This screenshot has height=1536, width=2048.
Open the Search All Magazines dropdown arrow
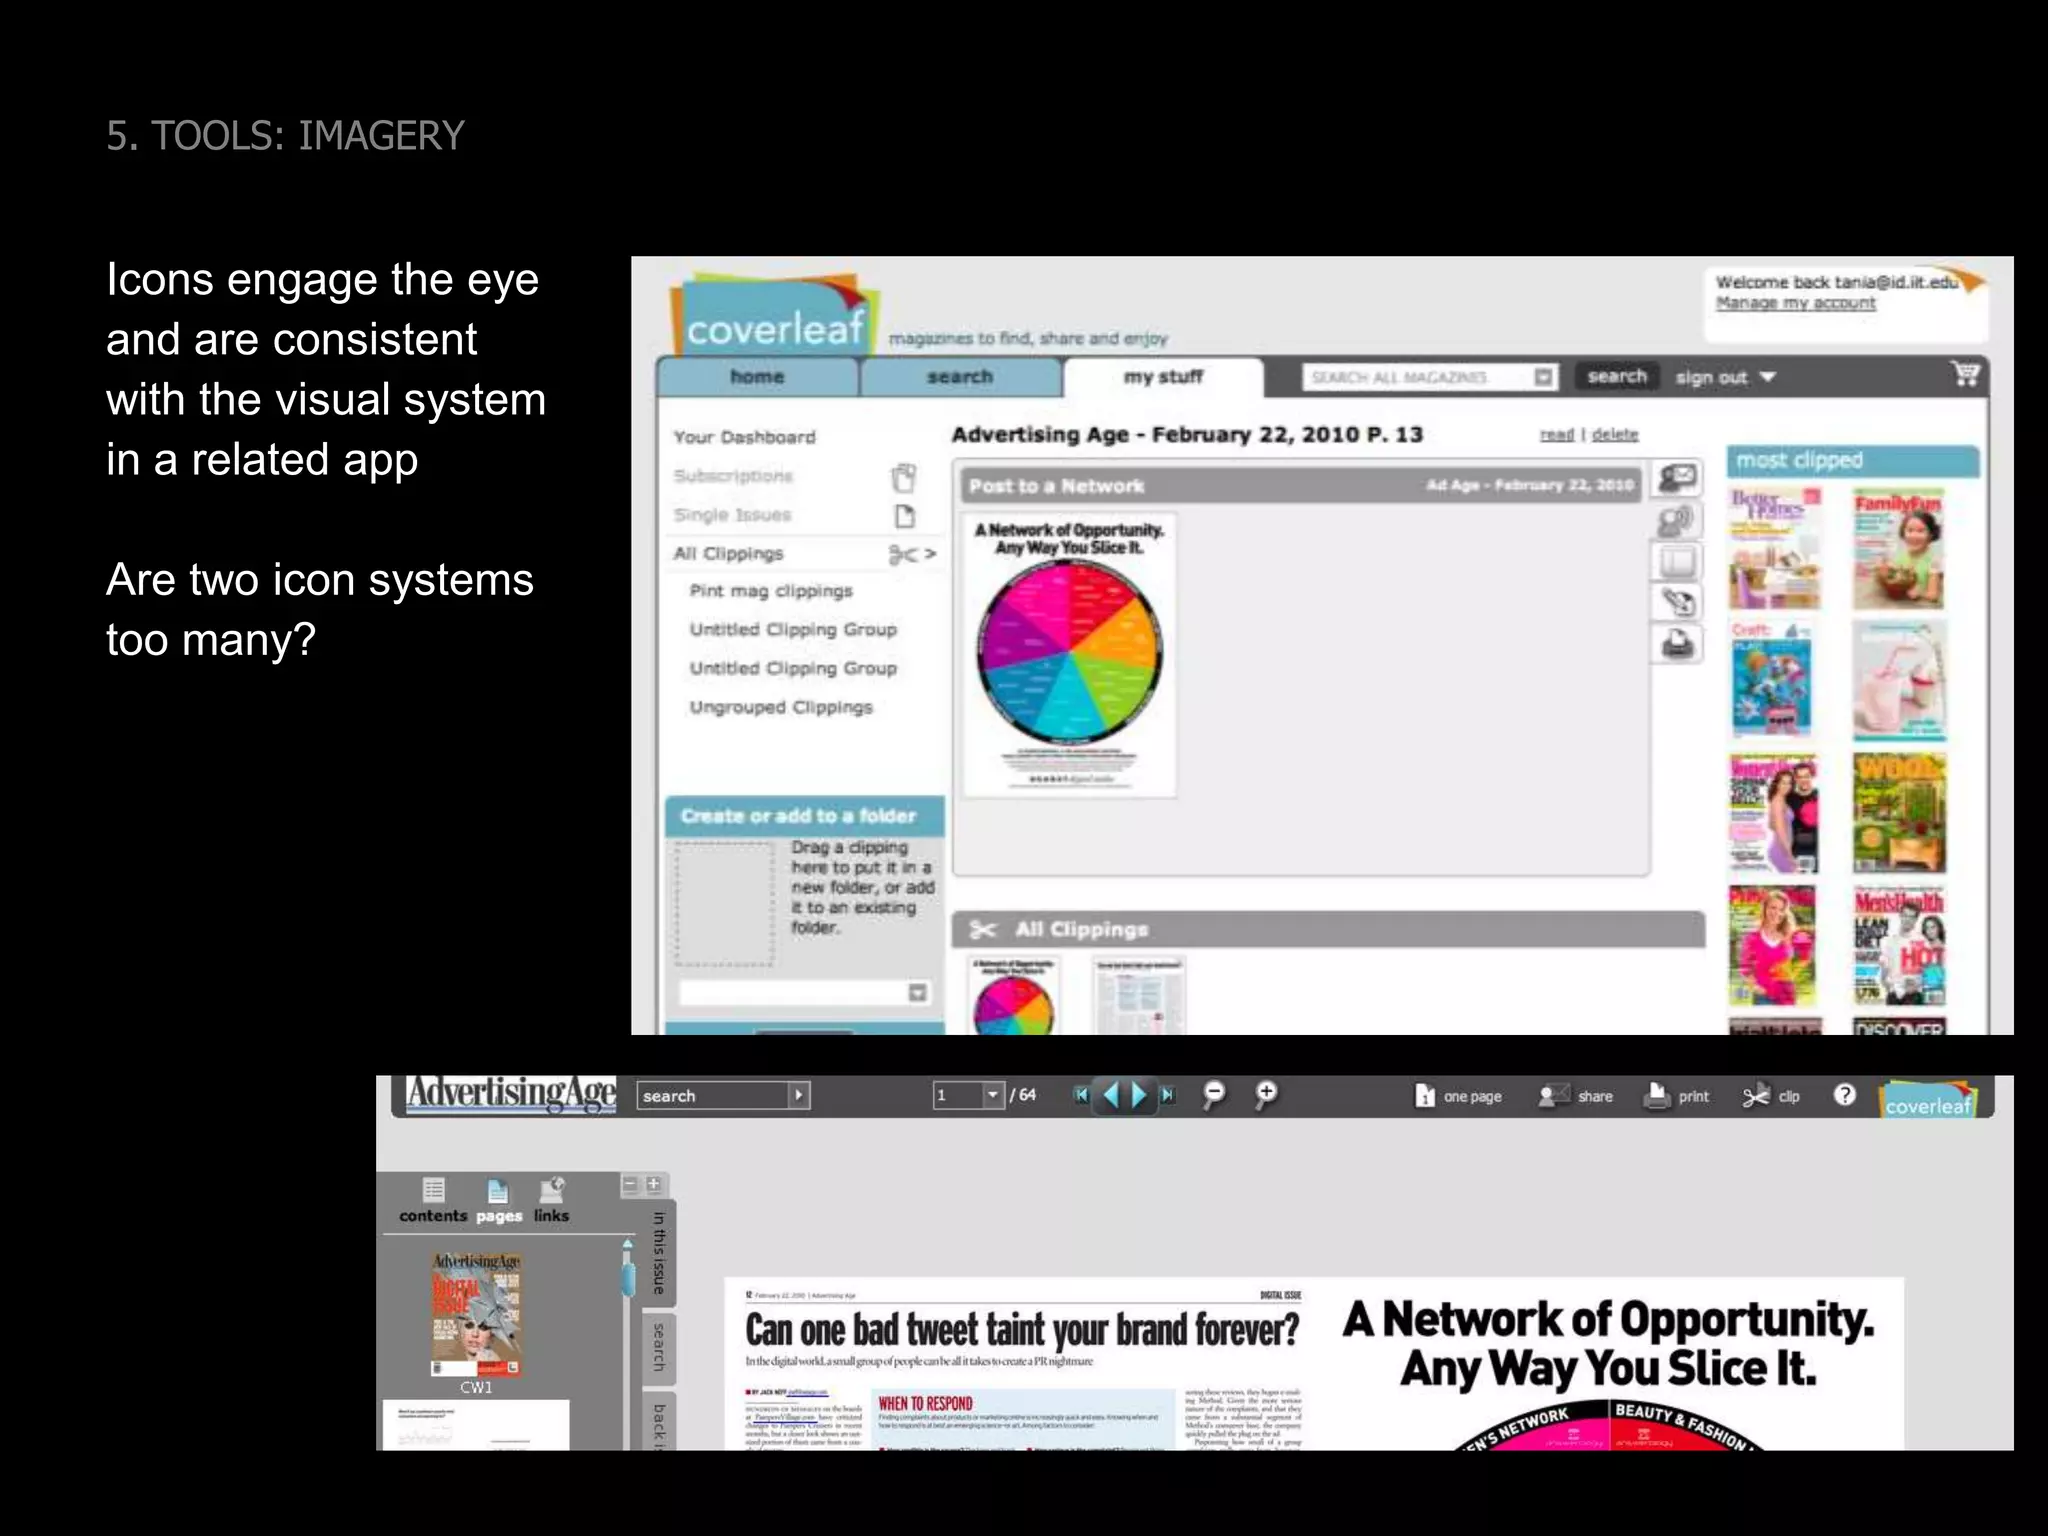pyautogui.click(x=1544, y=377)
